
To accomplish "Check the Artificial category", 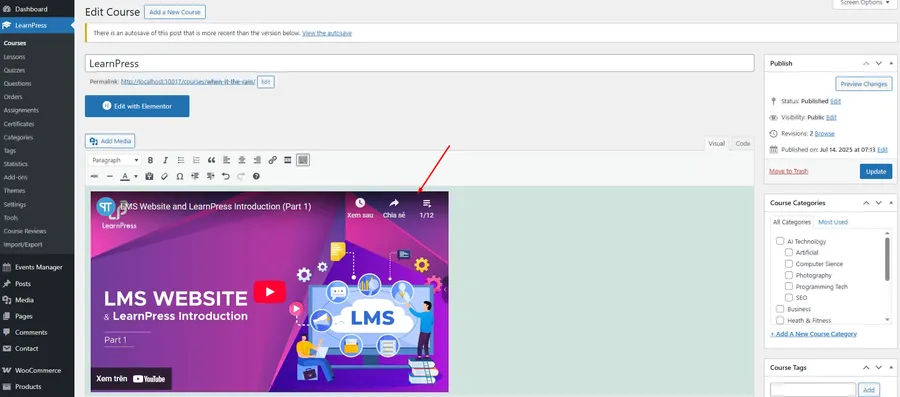I will 789,252.
